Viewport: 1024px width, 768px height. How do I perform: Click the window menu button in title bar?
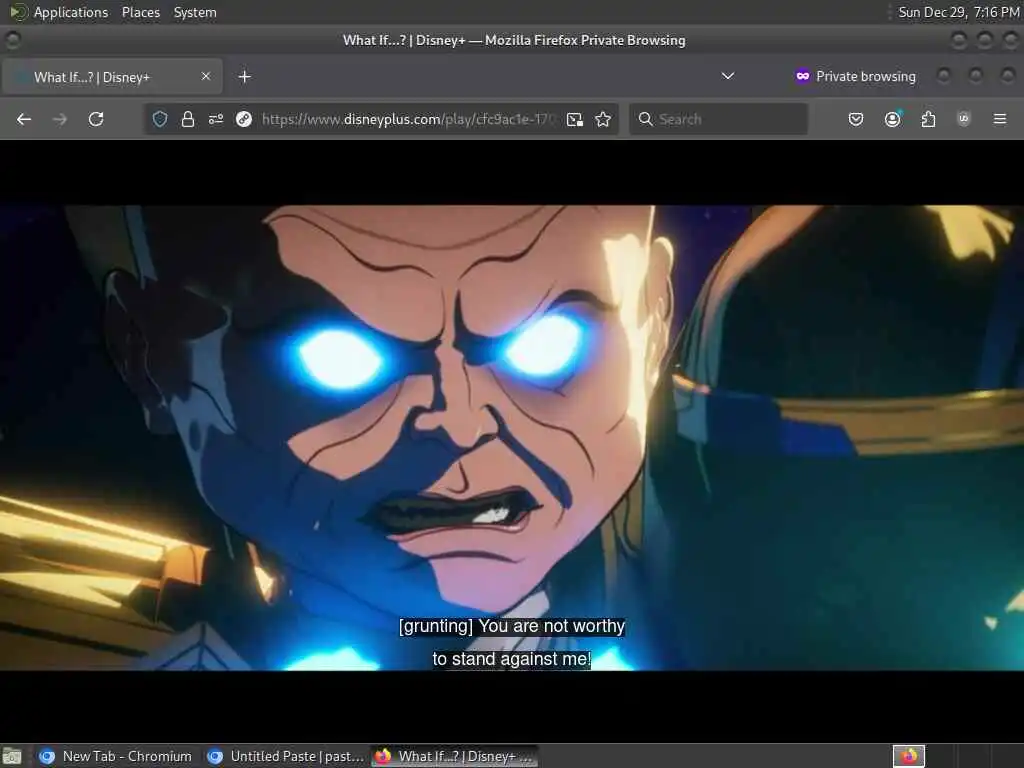click(12, 40)
